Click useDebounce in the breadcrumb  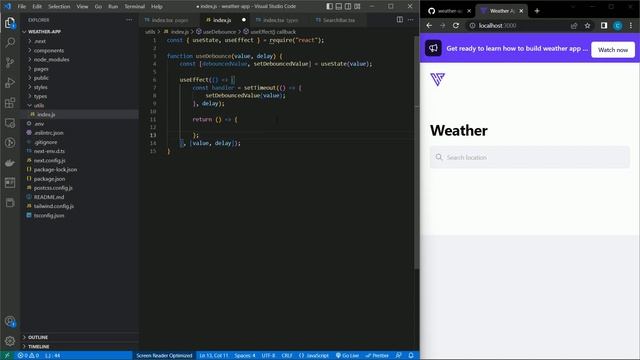[x=219, y=32]
